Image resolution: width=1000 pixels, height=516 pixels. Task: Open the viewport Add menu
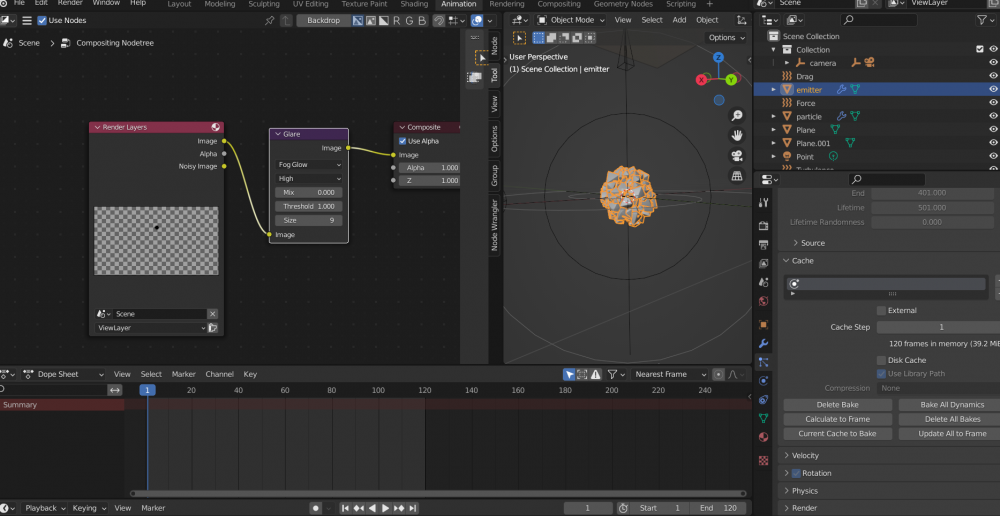(679, 20)
